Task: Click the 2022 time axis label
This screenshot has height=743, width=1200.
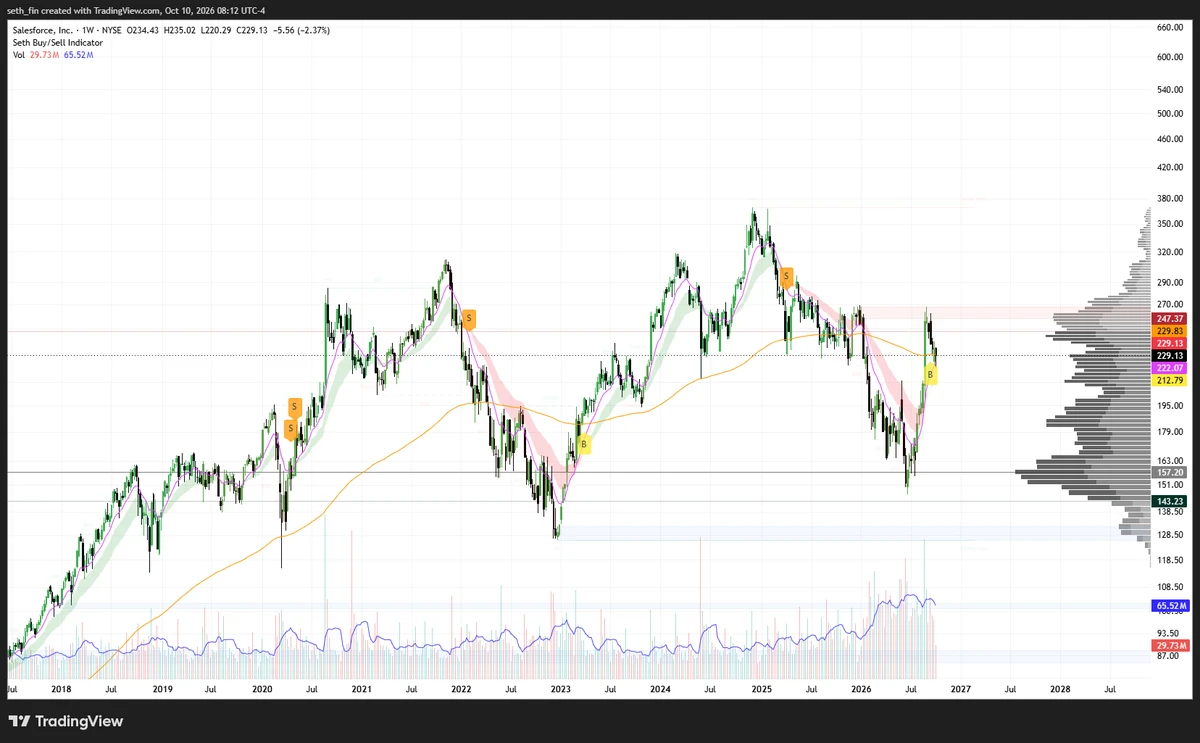Action: (461, 689)
